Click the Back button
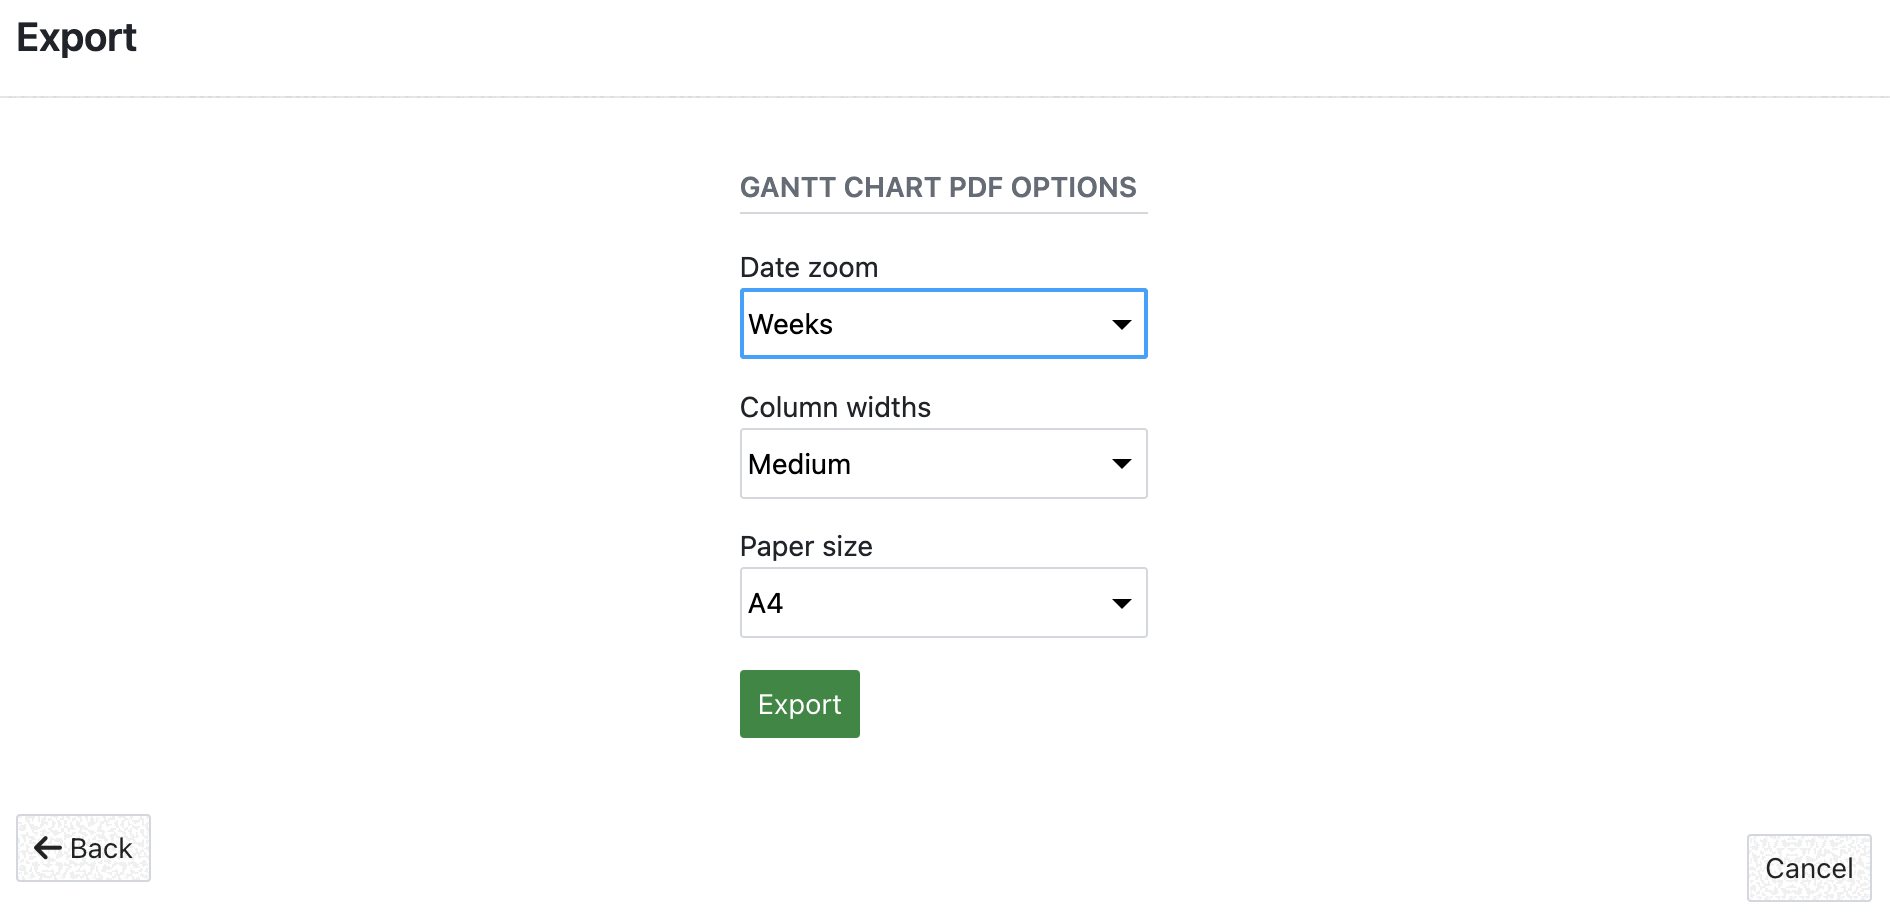 point(83,848)
